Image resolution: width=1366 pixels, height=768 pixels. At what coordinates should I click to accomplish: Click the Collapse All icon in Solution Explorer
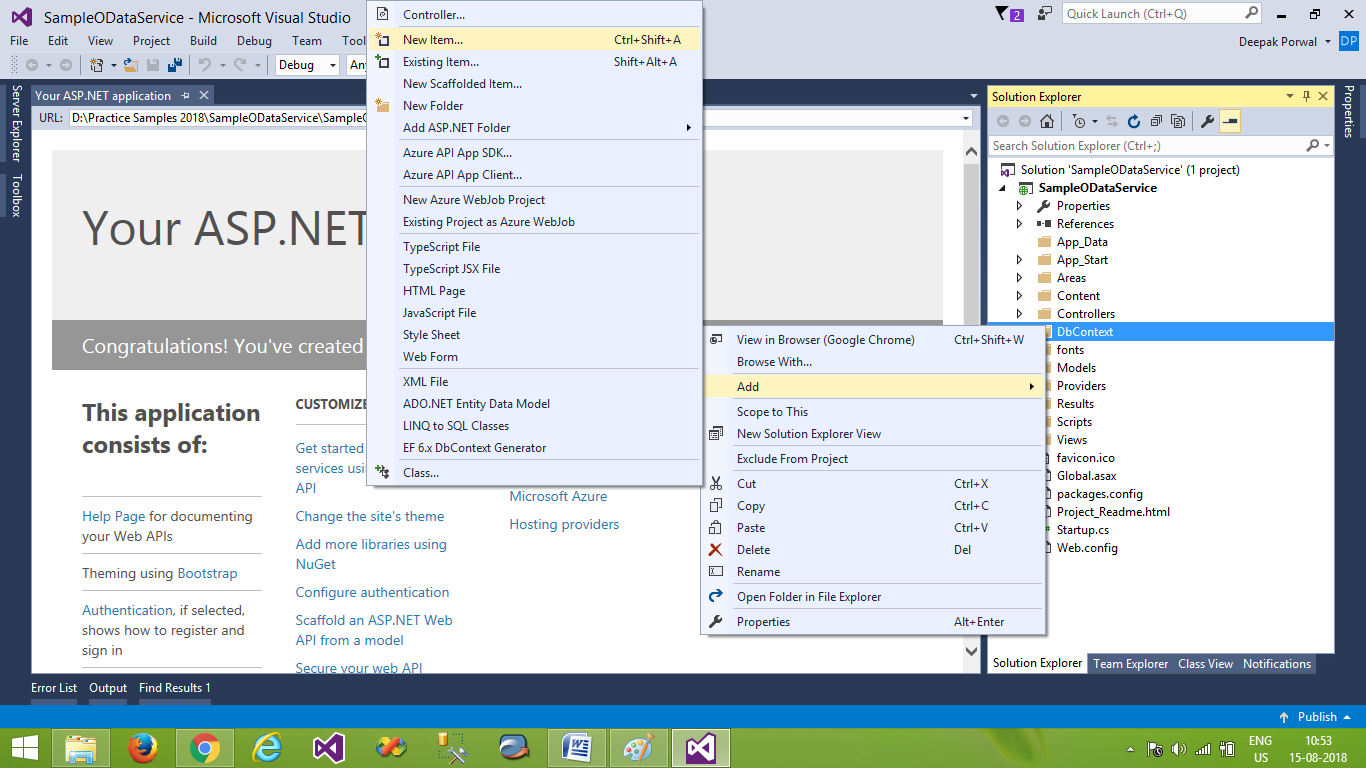[1155, 120]
